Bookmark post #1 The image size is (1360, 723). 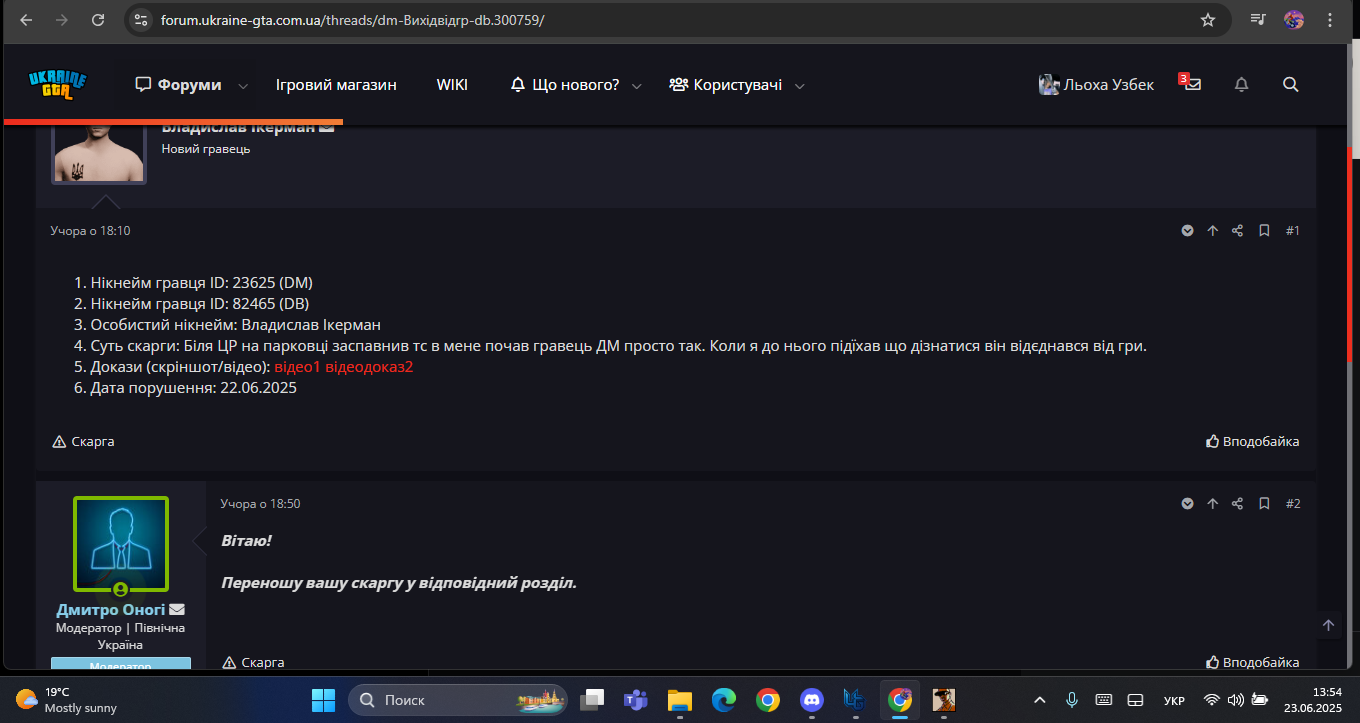coord(1264,231)
